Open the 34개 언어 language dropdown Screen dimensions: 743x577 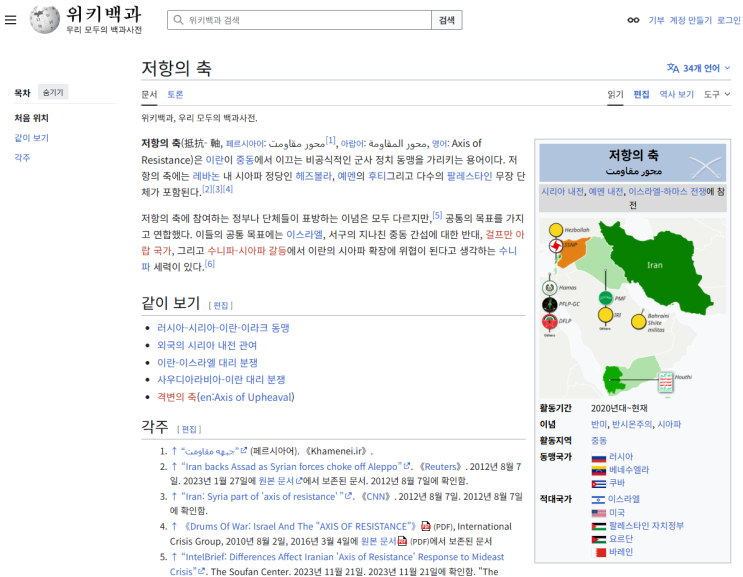(x=699, y=68)
